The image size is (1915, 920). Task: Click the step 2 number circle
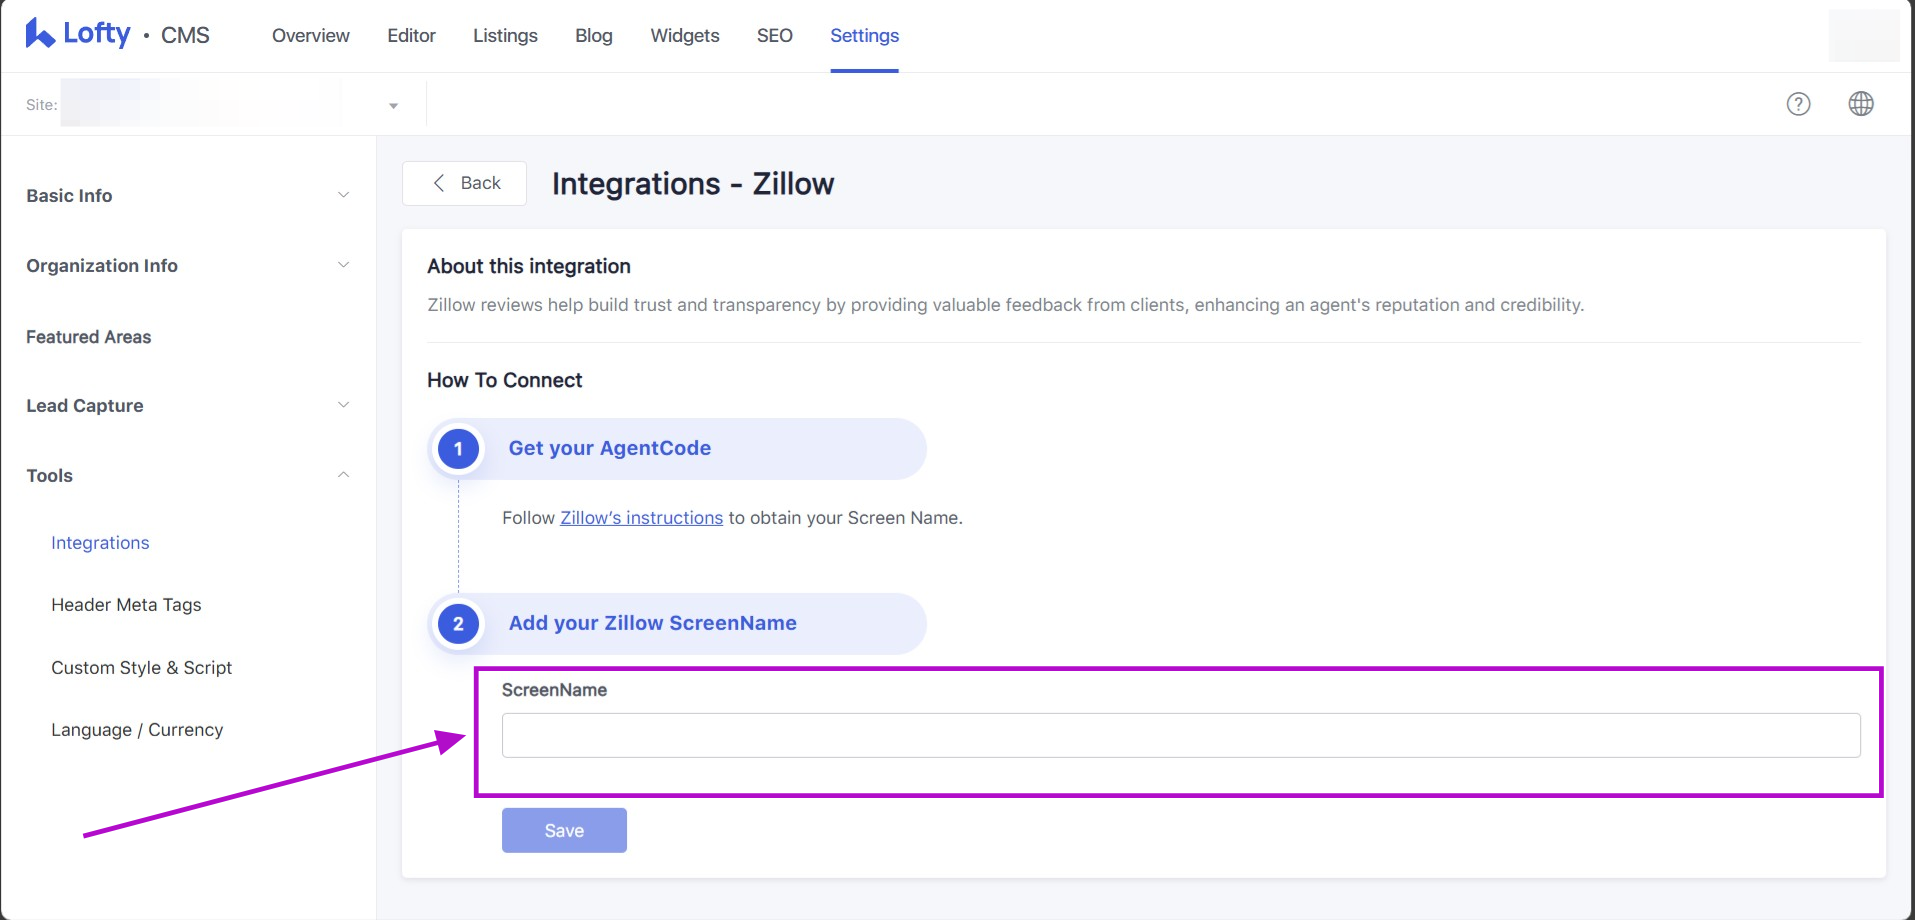[x=458, y=624]
